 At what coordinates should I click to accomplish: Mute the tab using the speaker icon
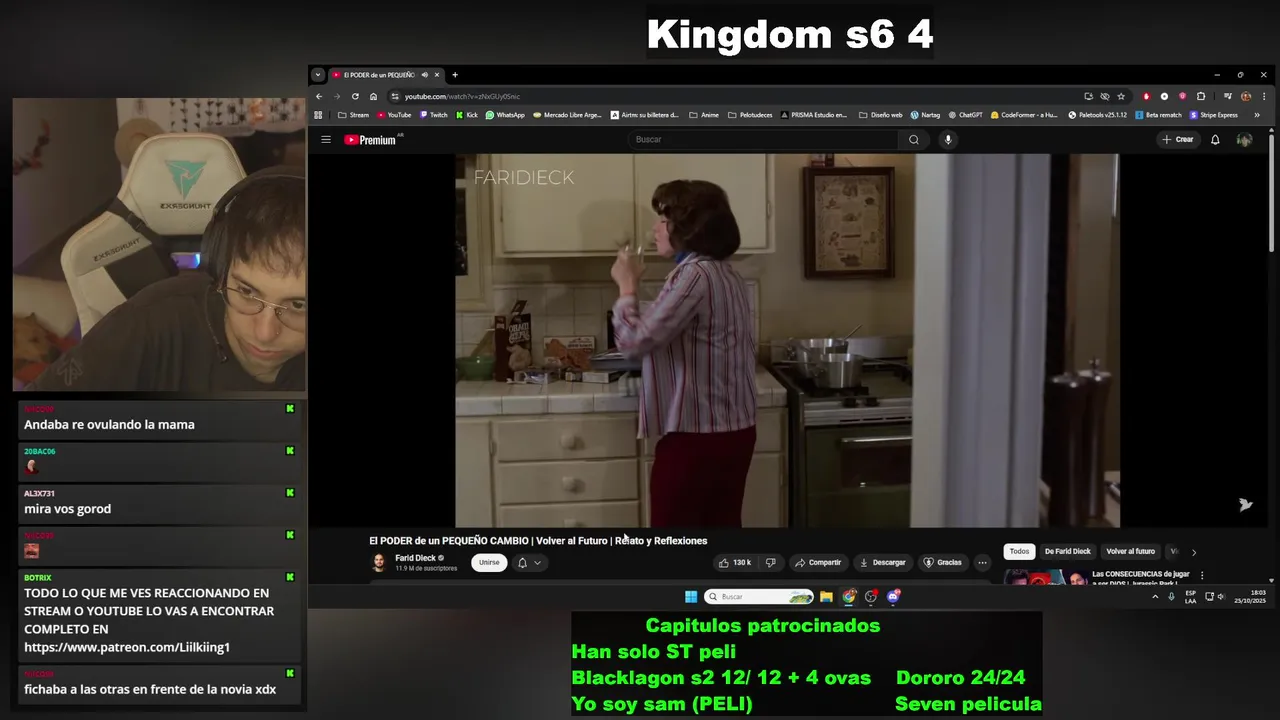coord(424,75)
